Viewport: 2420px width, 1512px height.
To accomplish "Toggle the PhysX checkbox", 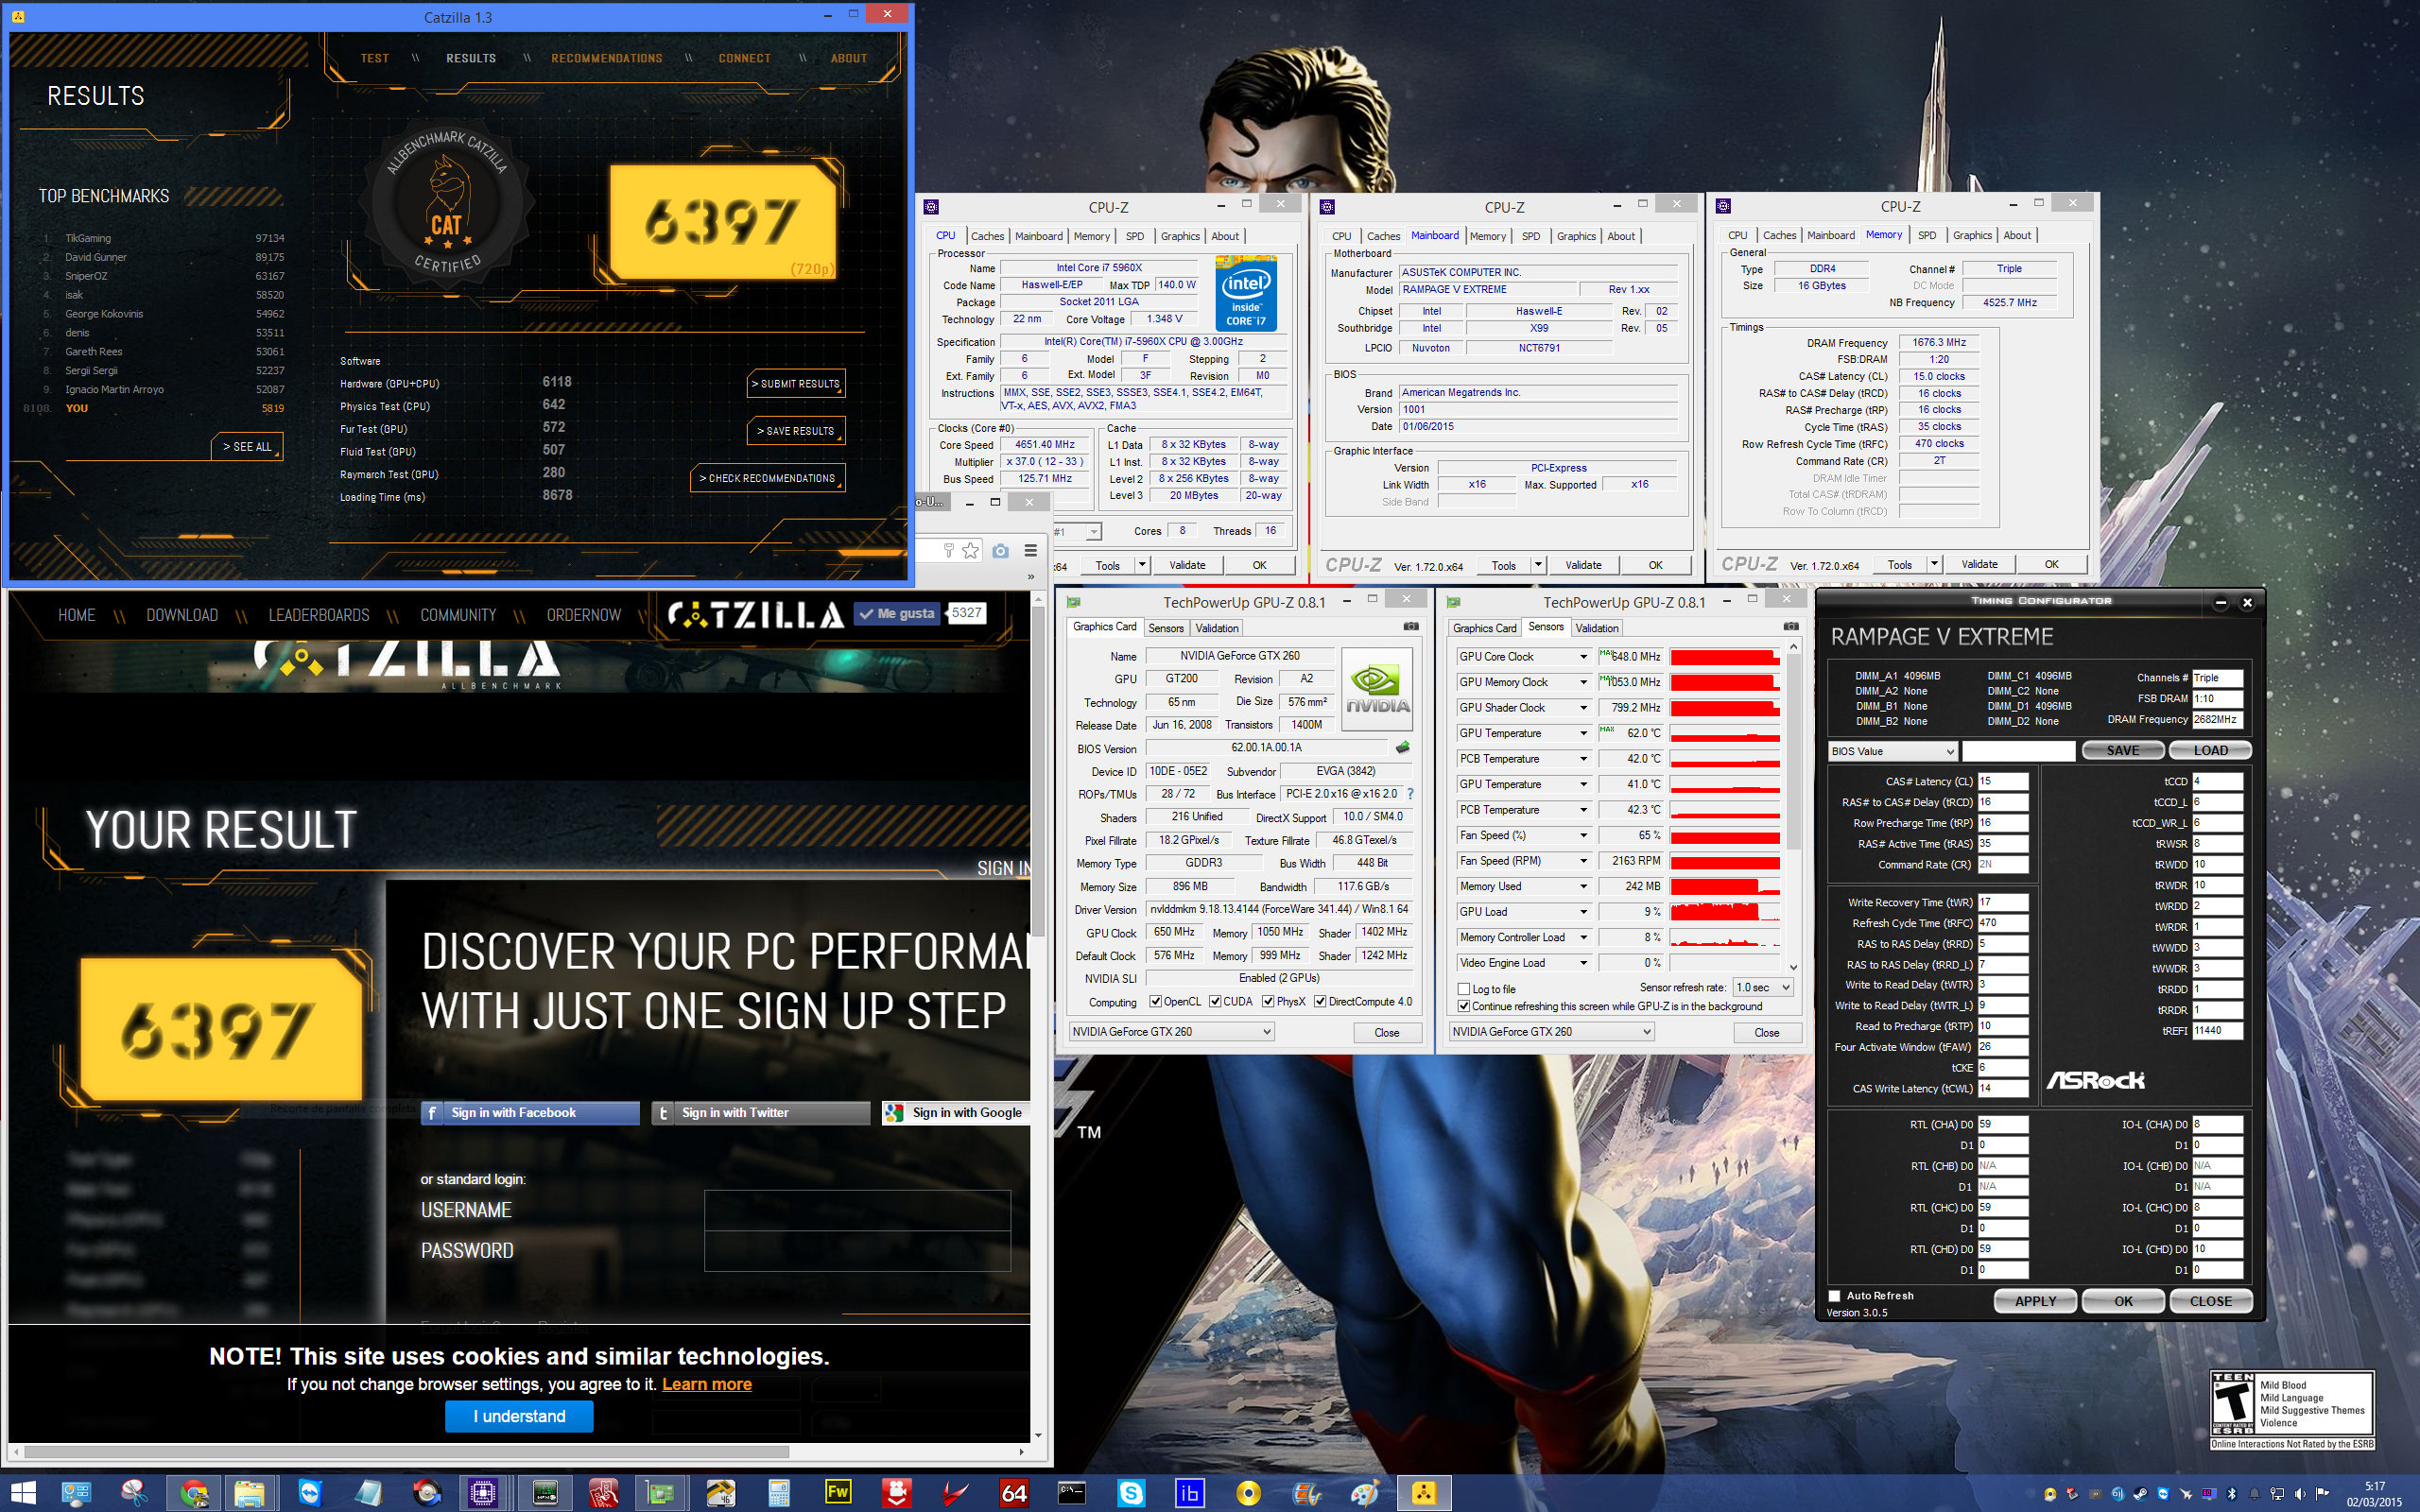I will coord(1268,1001).
